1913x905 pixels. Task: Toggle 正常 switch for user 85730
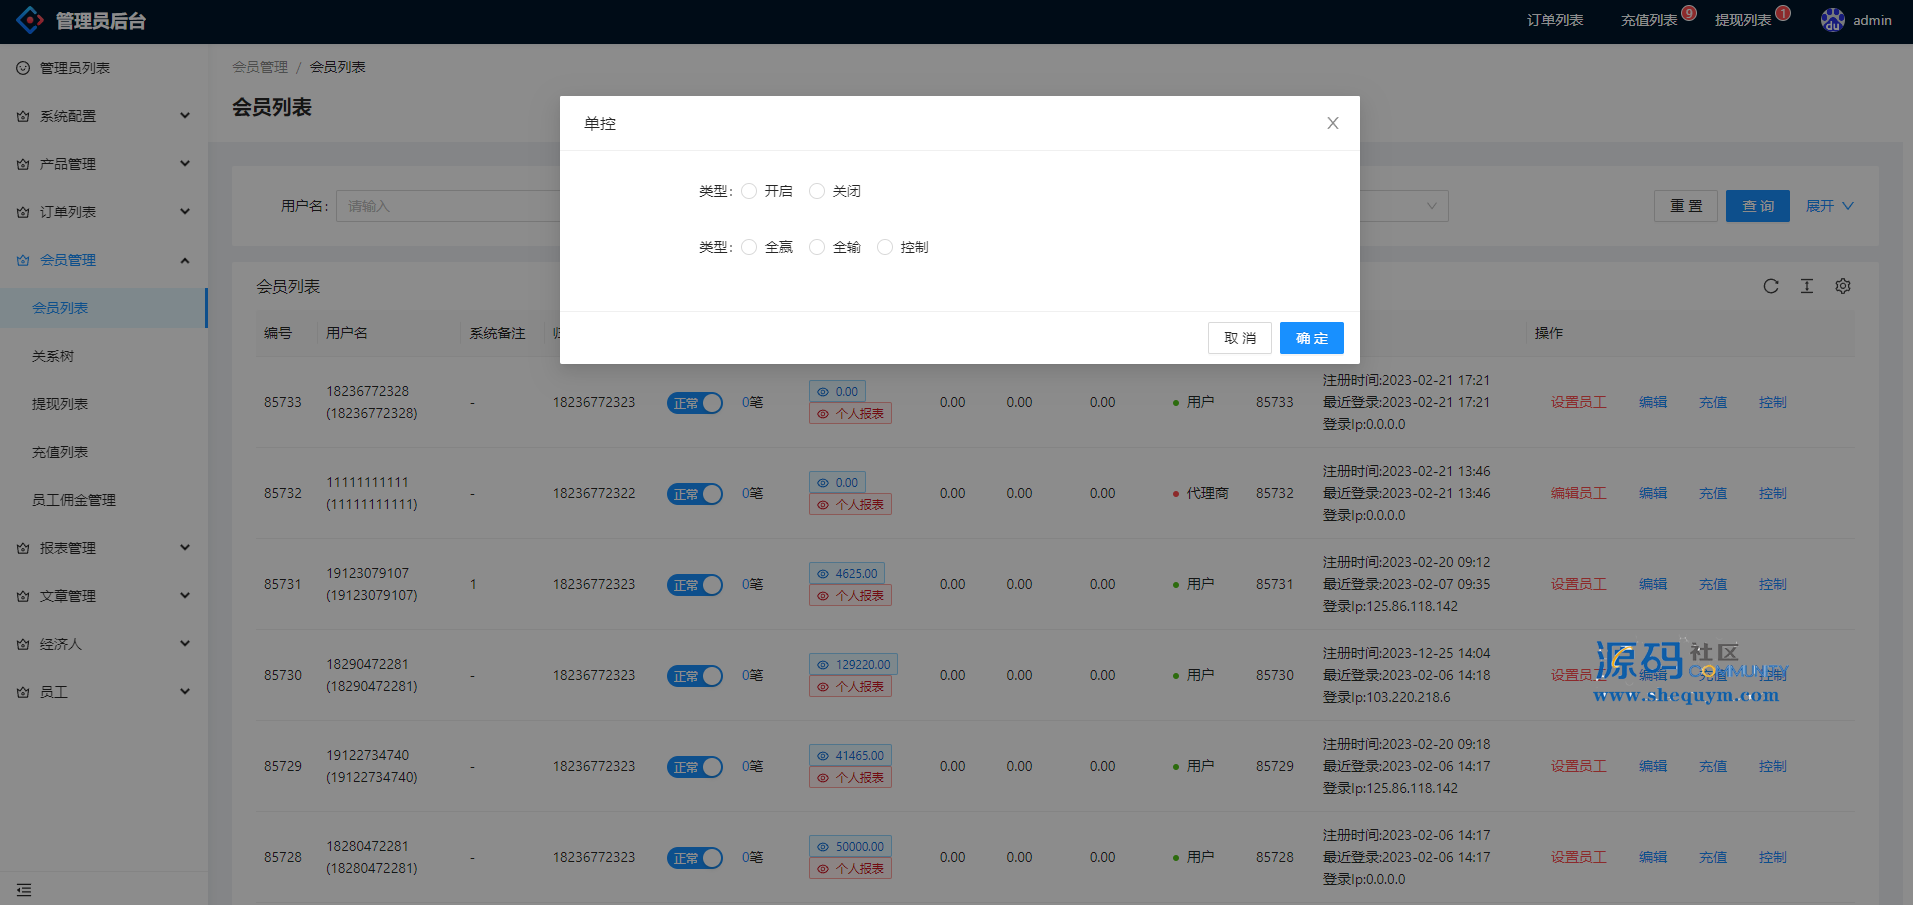coord(695,676)
